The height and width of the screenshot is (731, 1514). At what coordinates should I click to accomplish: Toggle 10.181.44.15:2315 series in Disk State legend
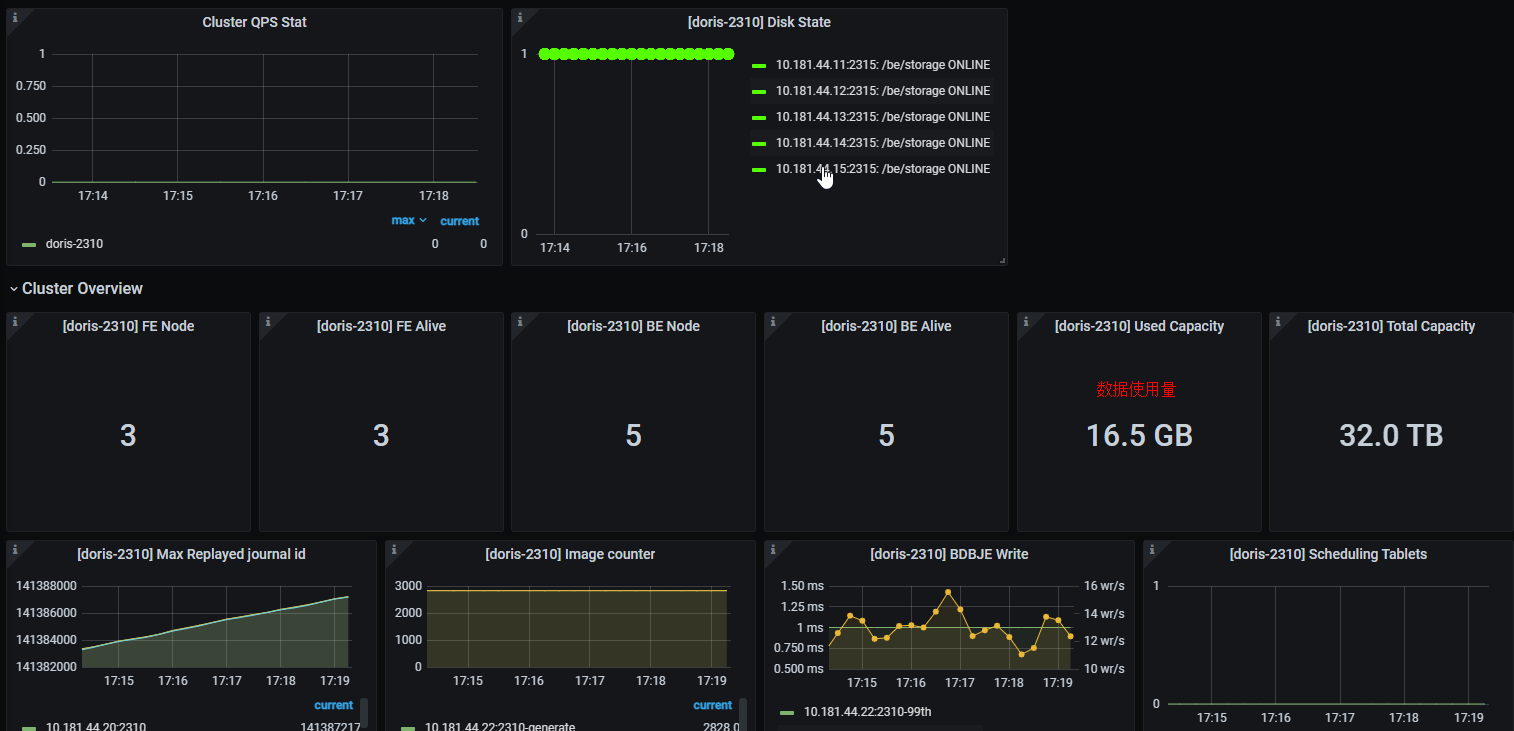pyautogui.click(x=883, y=169)
